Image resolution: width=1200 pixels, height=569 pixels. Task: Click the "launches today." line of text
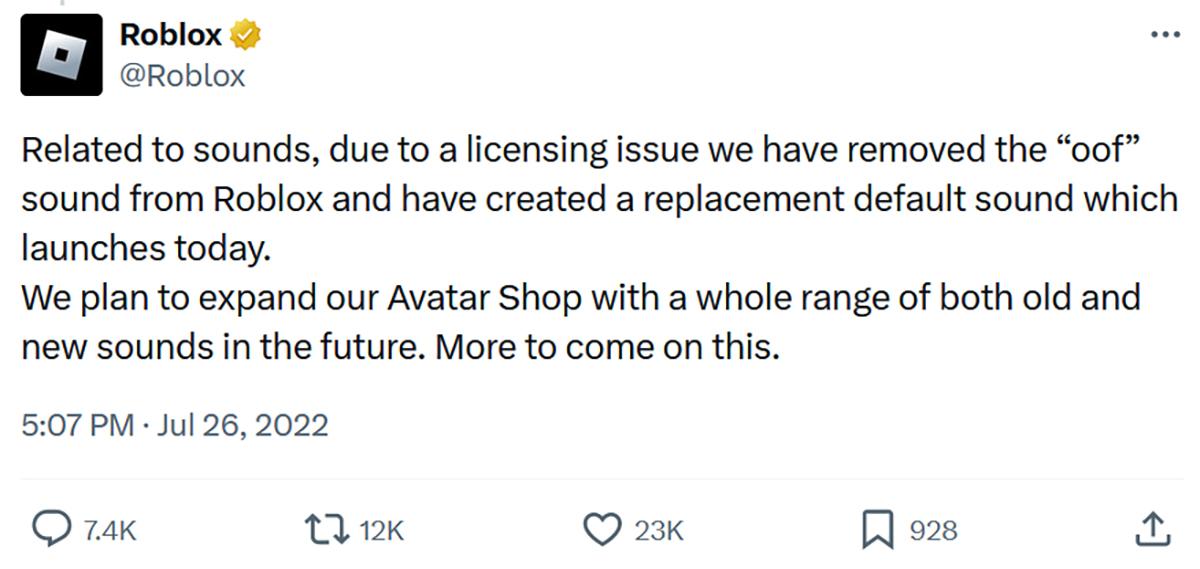146,247
